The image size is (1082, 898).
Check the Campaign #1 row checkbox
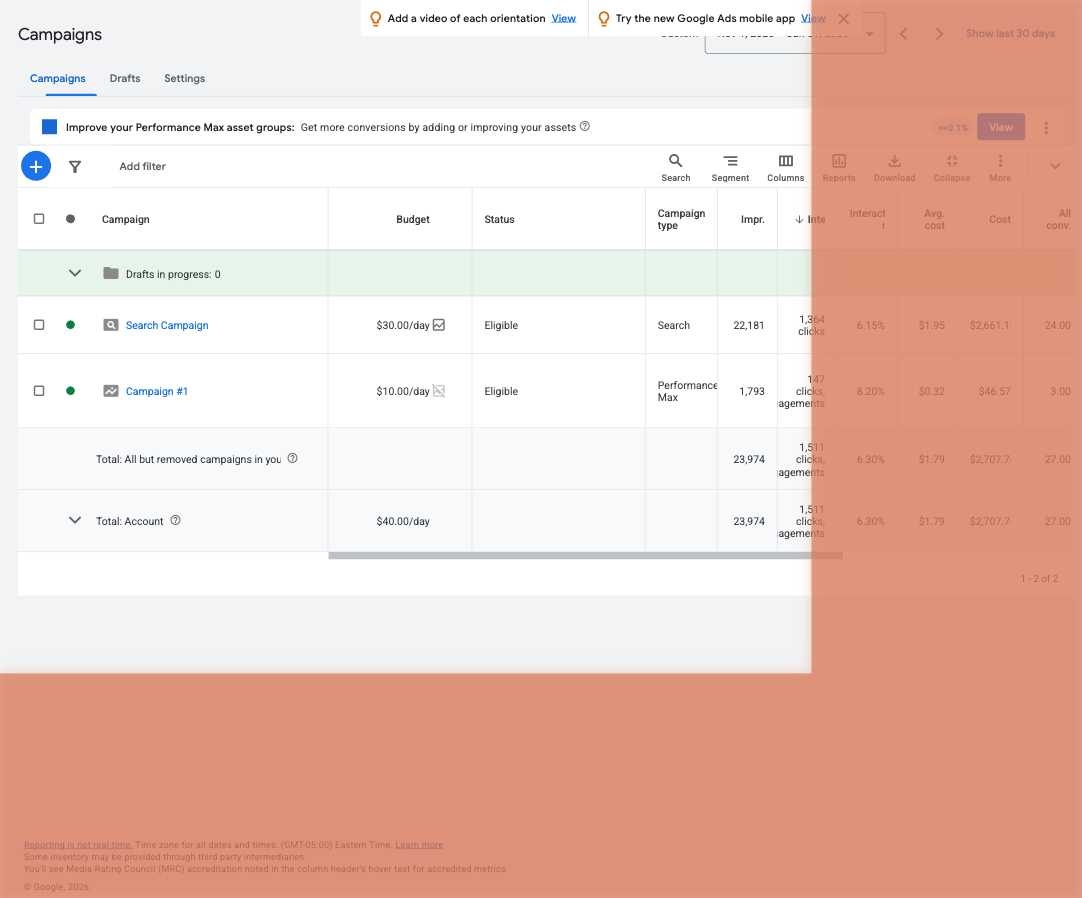tap(39, 391)
